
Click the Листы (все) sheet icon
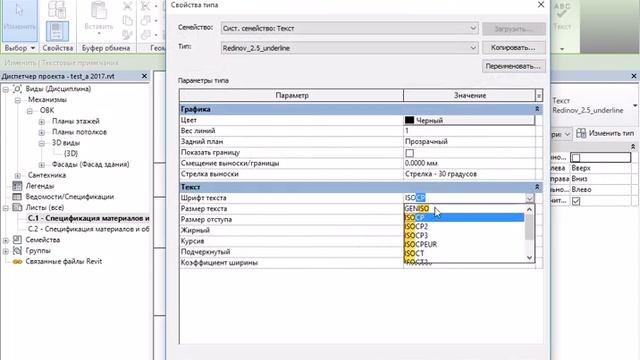pyautogui.click(x=17, y=208)
